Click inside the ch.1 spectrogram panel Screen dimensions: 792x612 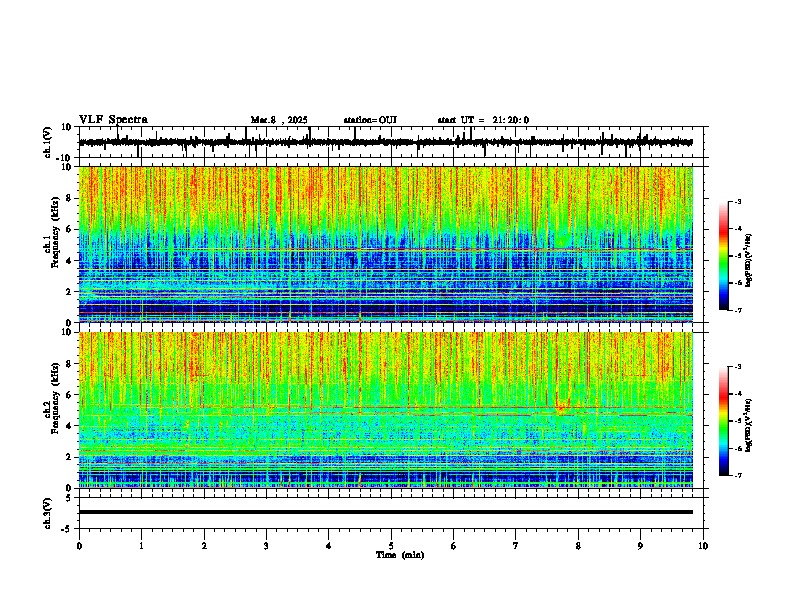pos(385,244)
